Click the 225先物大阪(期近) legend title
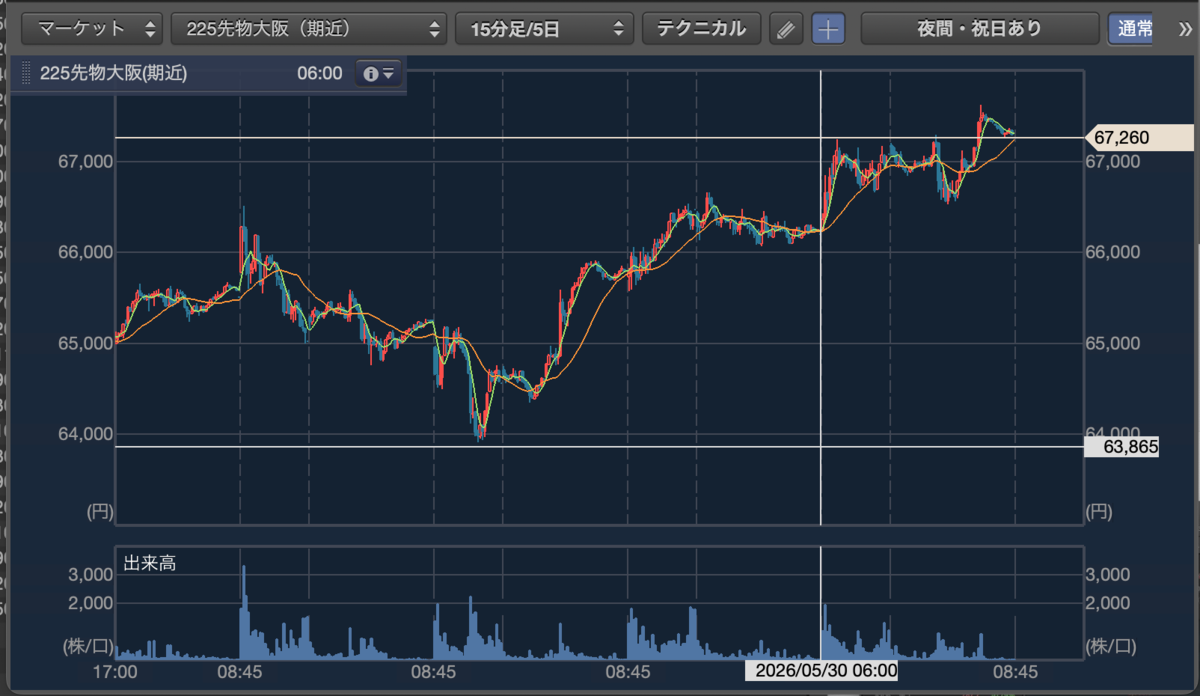 [x=113, y=74]
